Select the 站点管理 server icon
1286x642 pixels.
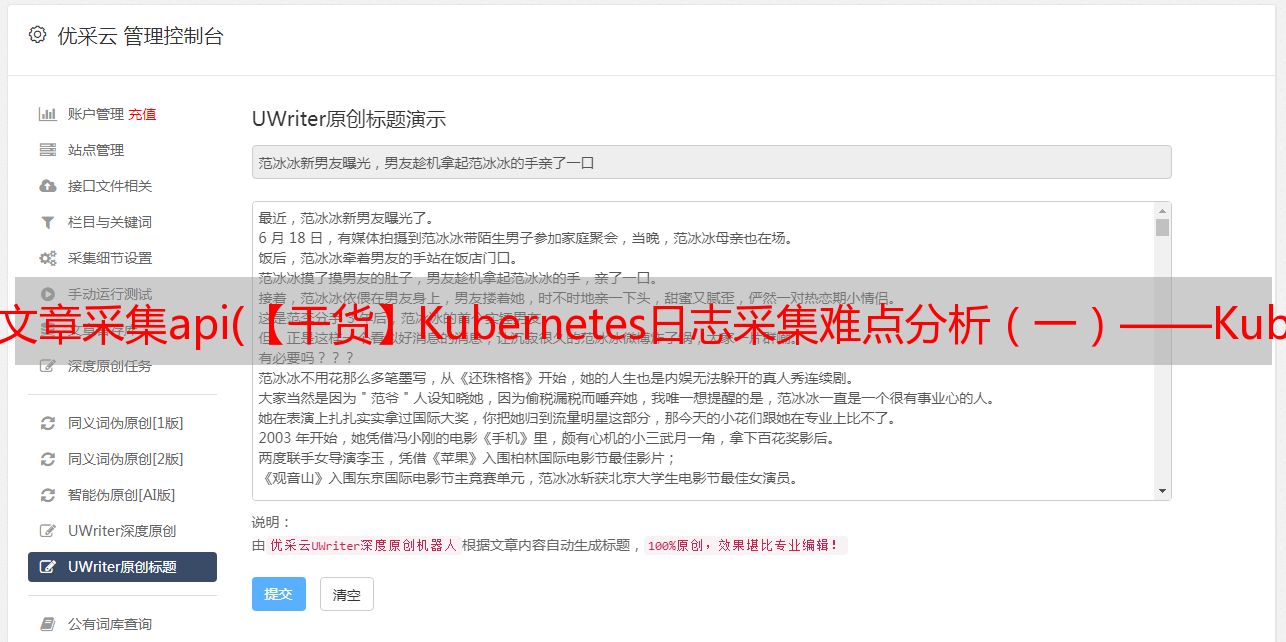[47, 150]
